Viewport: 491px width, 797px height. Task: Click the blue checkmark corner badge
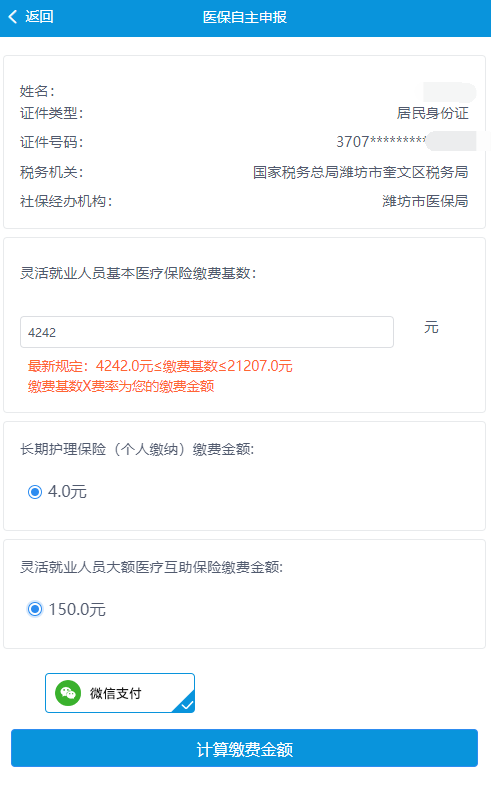tap(186, 703)
